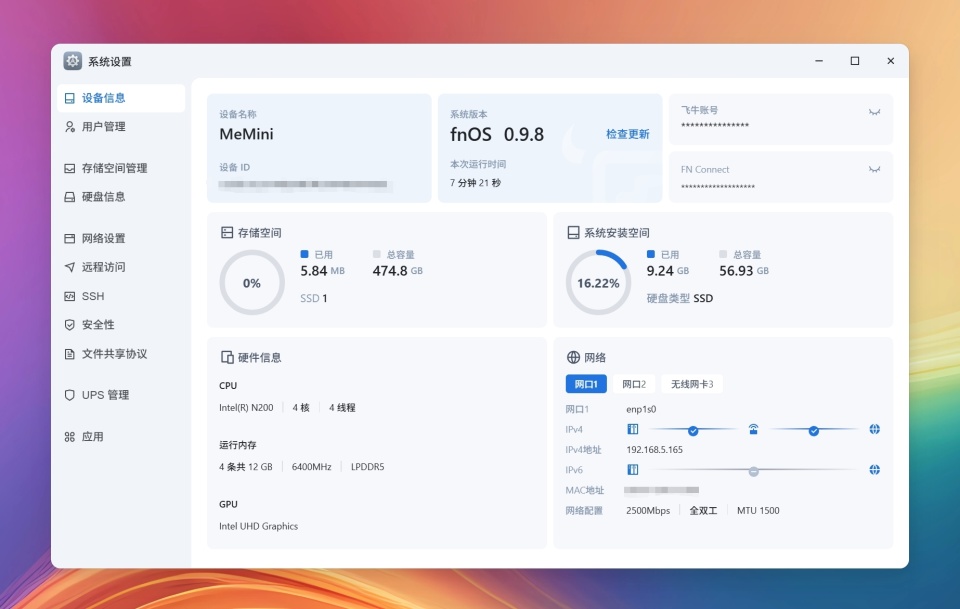960x609 pixels.
Task: Click the 474.8 GB total capacity
Action: point(397,271)
